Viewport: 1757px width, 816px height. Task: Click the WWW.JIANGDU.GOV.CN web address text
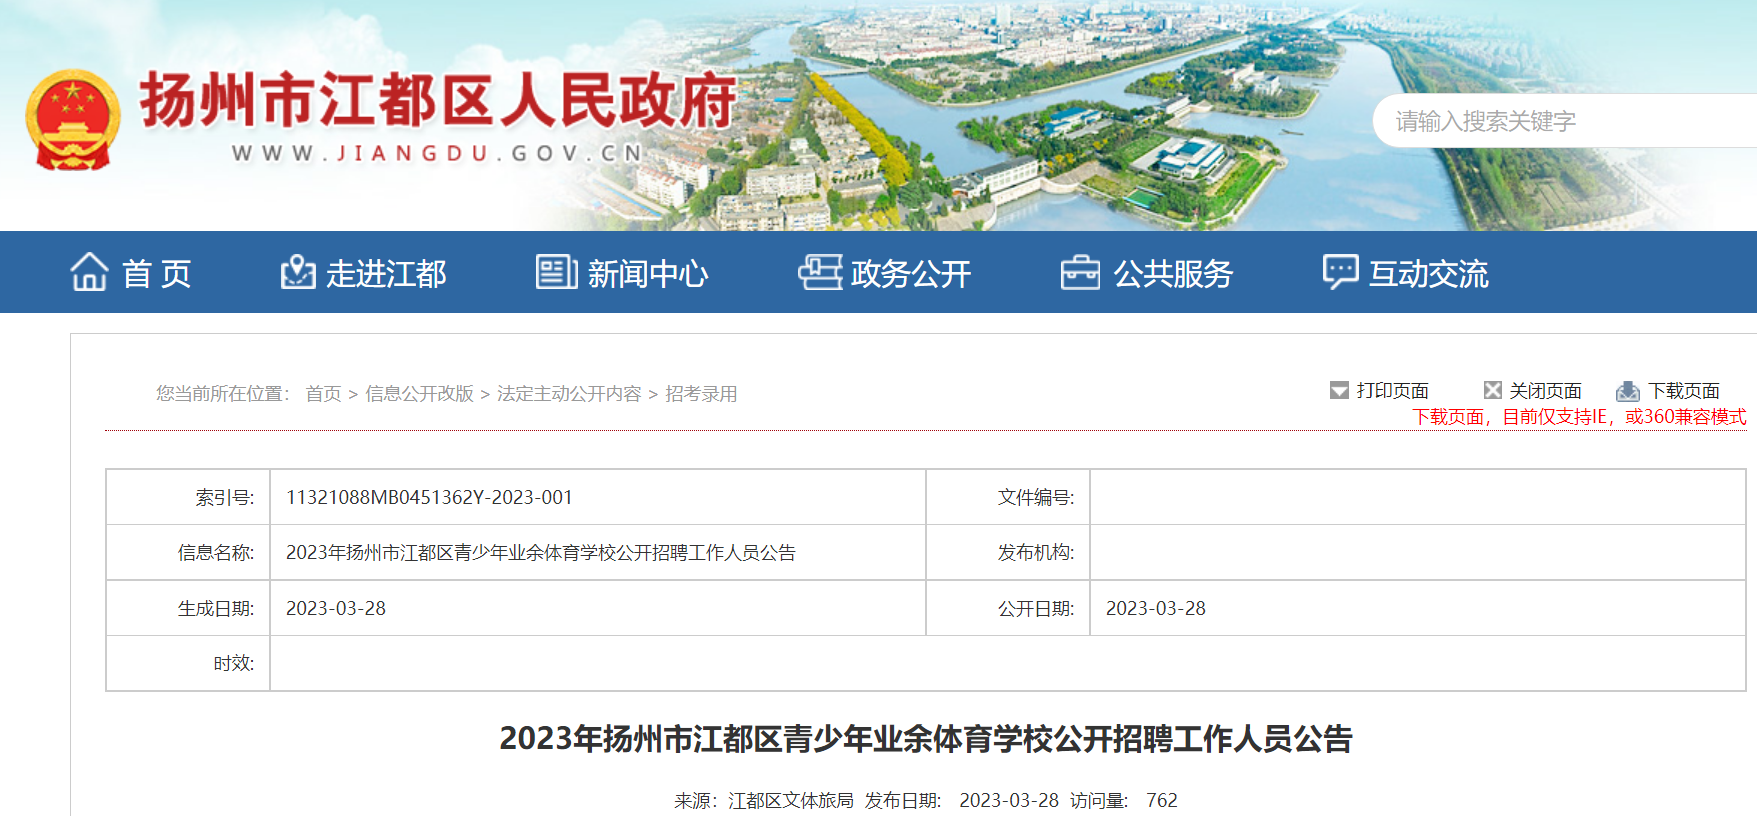[438, 153]
